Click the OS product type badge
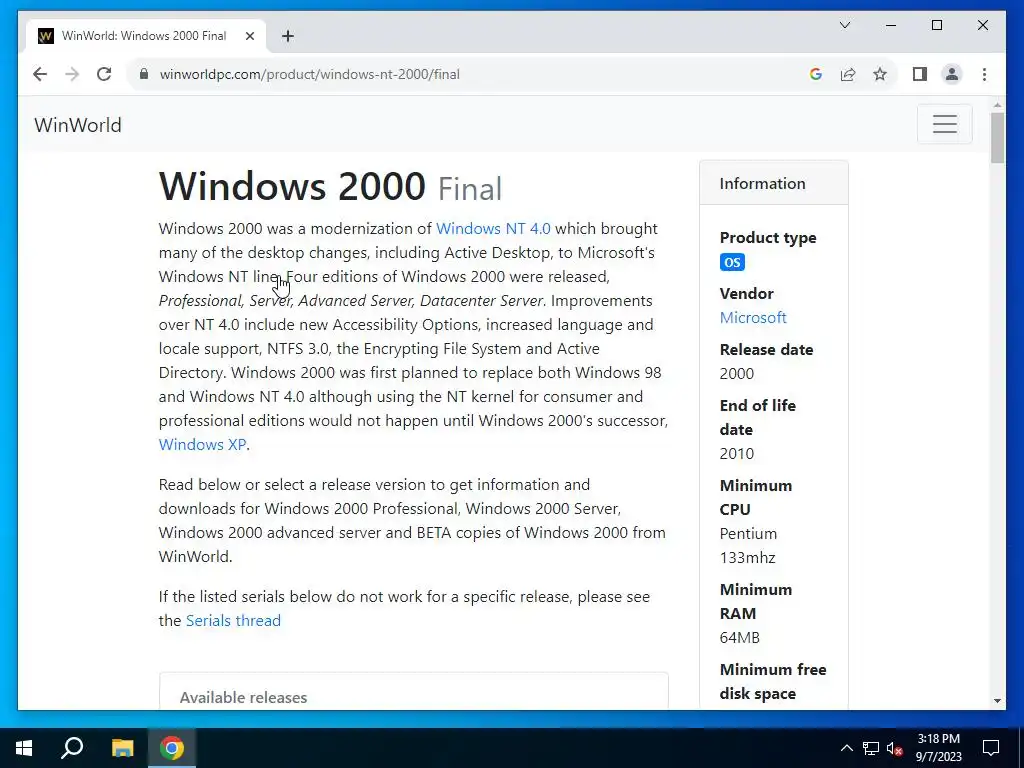Image resolution: width=1024 pixels, height=768 pixels. tap(732, 262)
